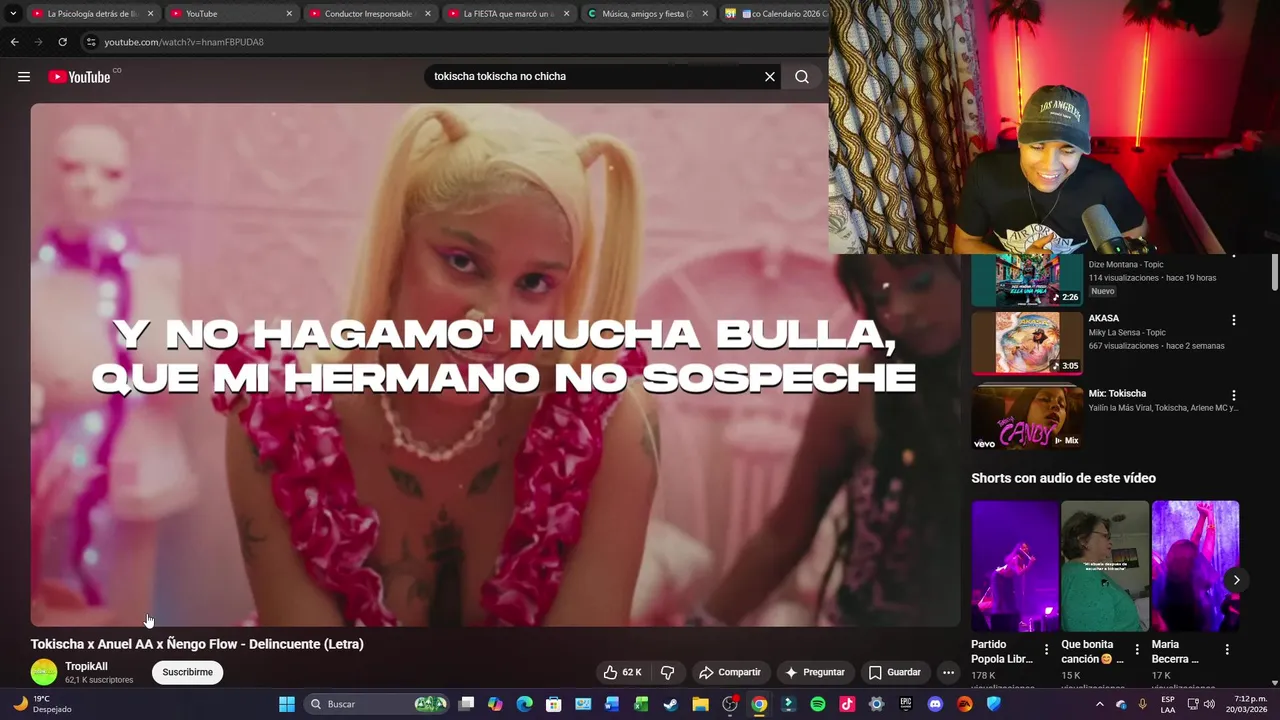
Task: Switch to the 'YouTube' tab
Action: coord(230,14)
